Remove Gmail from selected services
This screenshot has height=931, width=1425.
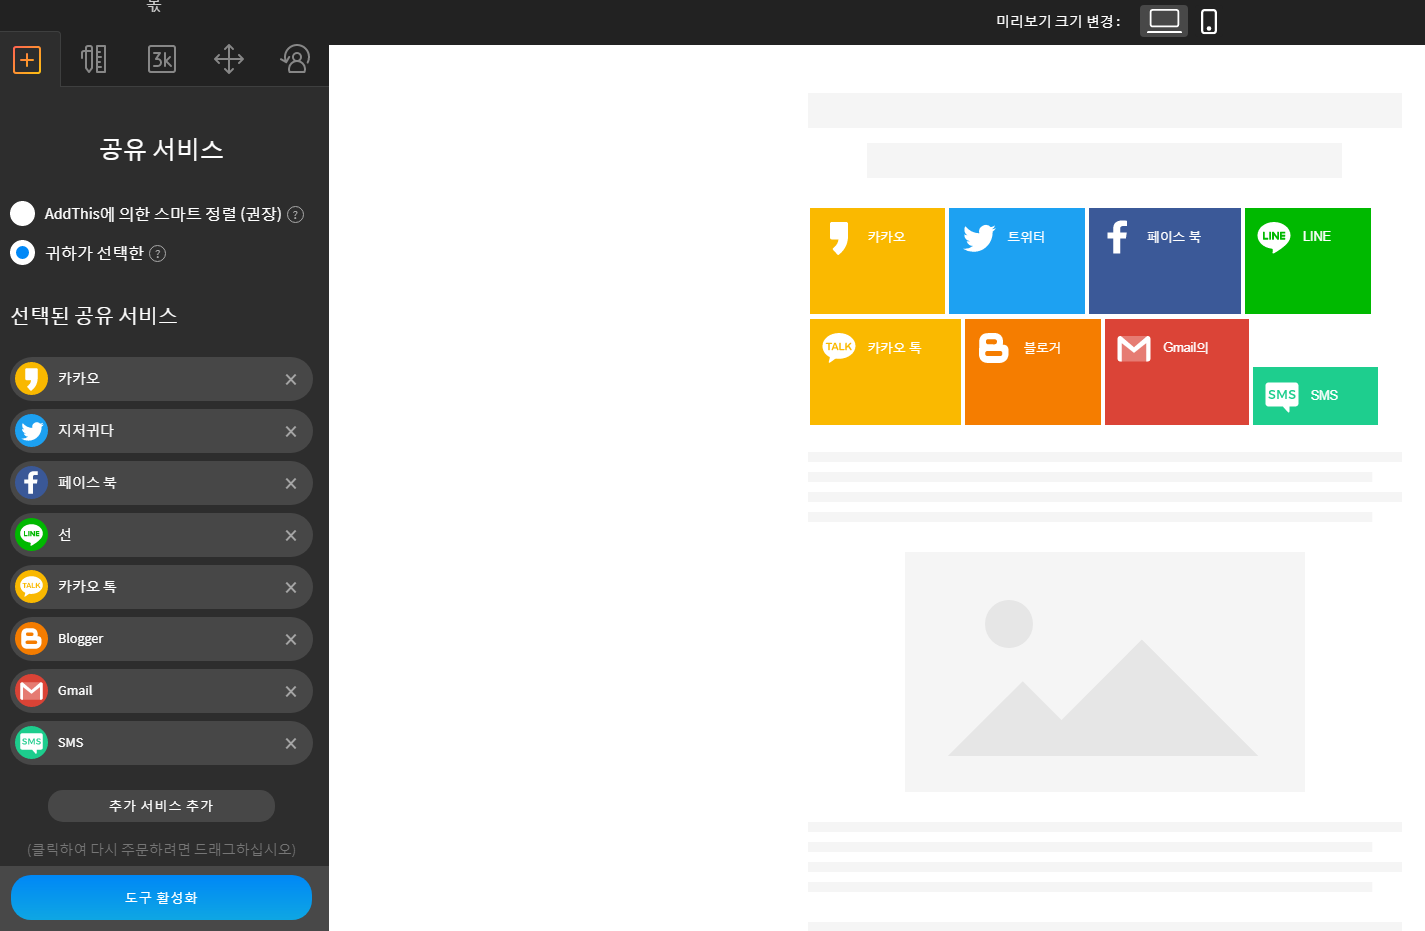pyautogui.click(x=291, y=692)
